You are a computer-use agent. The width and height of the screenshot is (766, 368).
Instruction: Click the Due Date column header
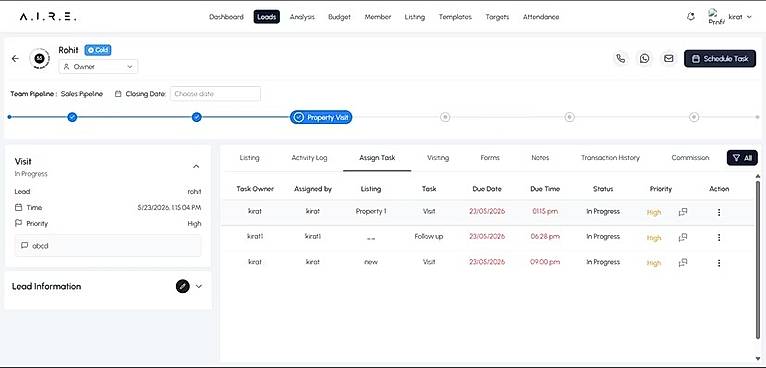click(x=487, y=189)
